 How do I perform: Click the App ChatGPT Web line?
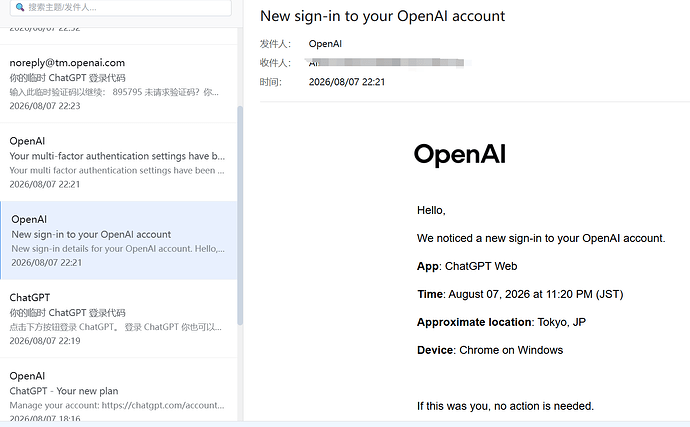coord(467,266)
